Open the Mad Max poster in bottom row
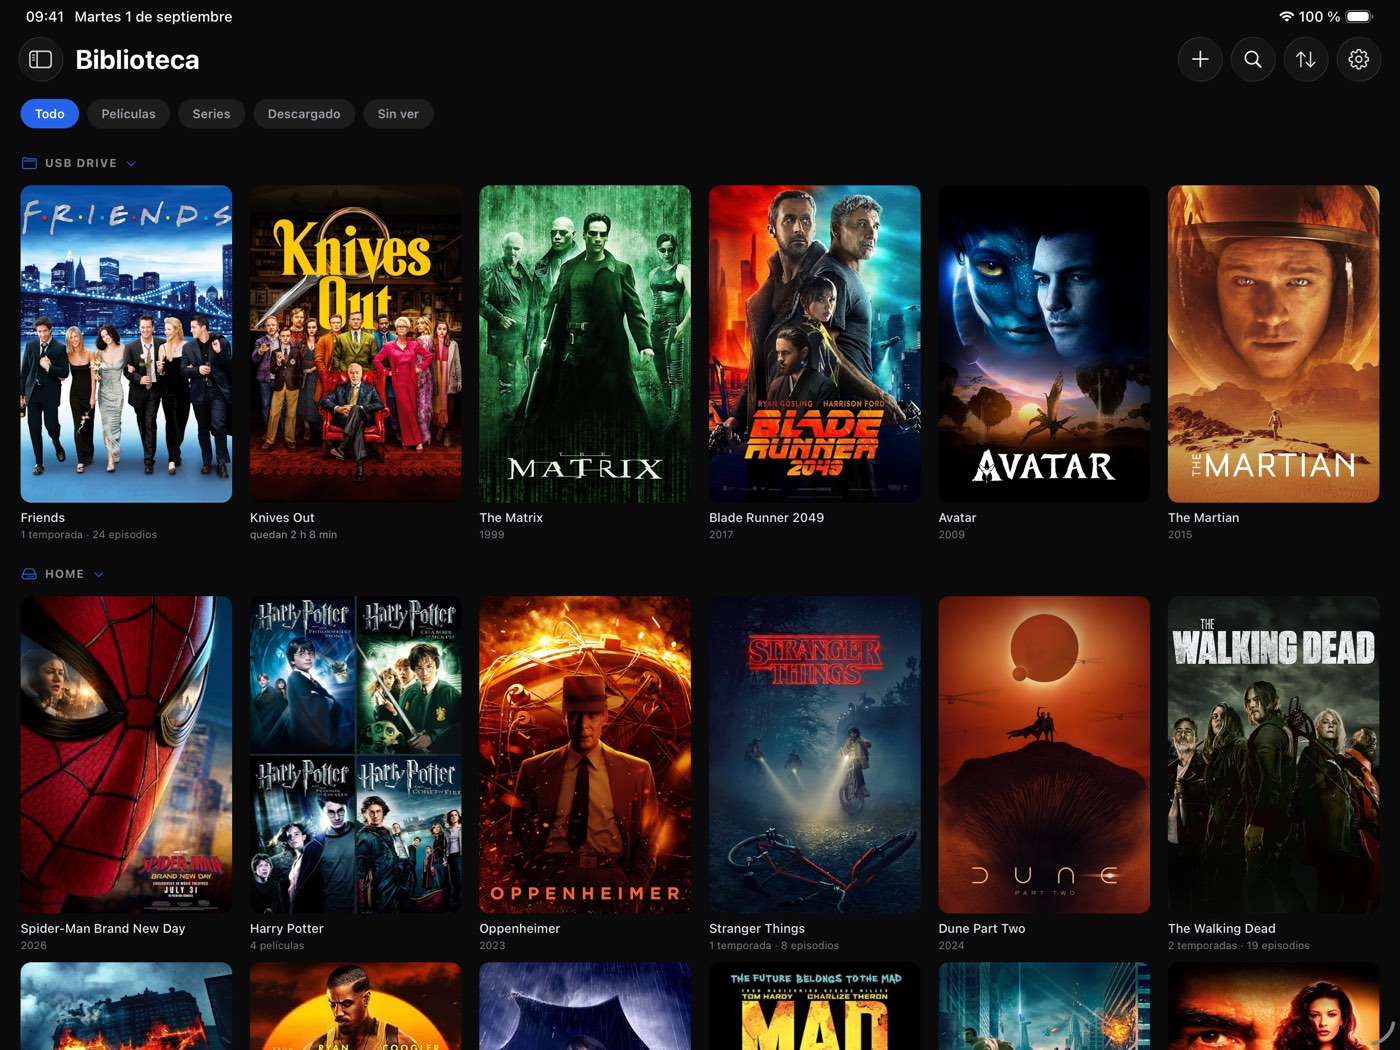The height and width of the screenshot is (1050, 1400). tap(815, 1006)
